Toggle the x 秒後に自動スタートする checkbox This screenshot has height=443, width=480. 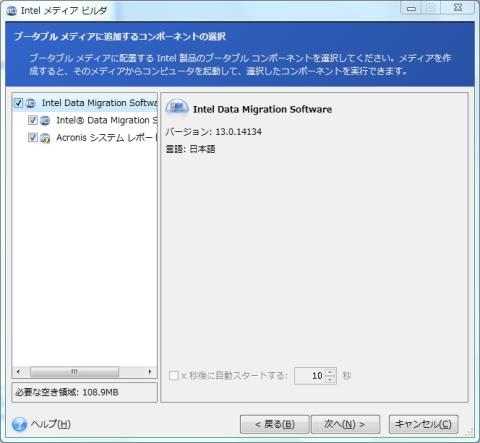pos(173,376)
